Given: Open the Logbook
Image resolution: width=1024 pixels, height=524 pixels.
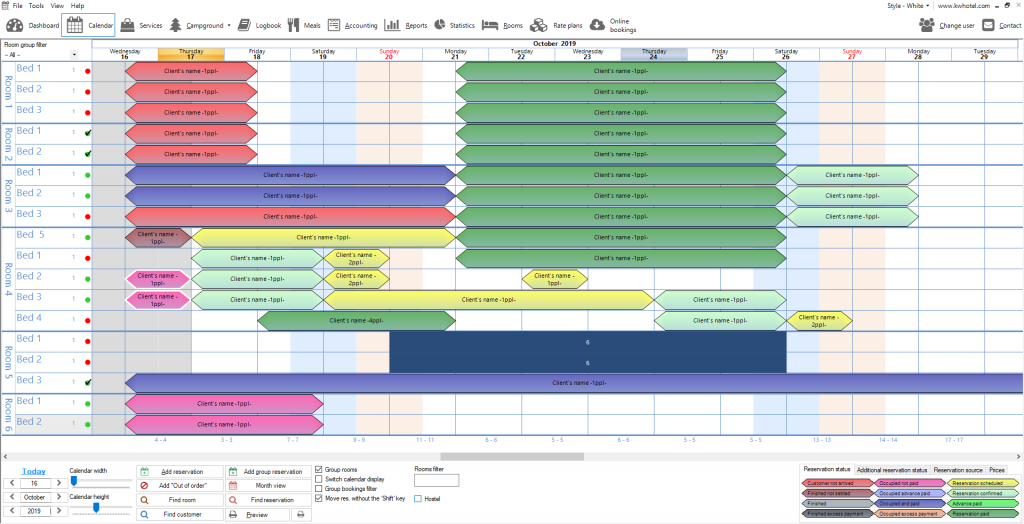Looking at the screenshot, I should tap(259, 25).
